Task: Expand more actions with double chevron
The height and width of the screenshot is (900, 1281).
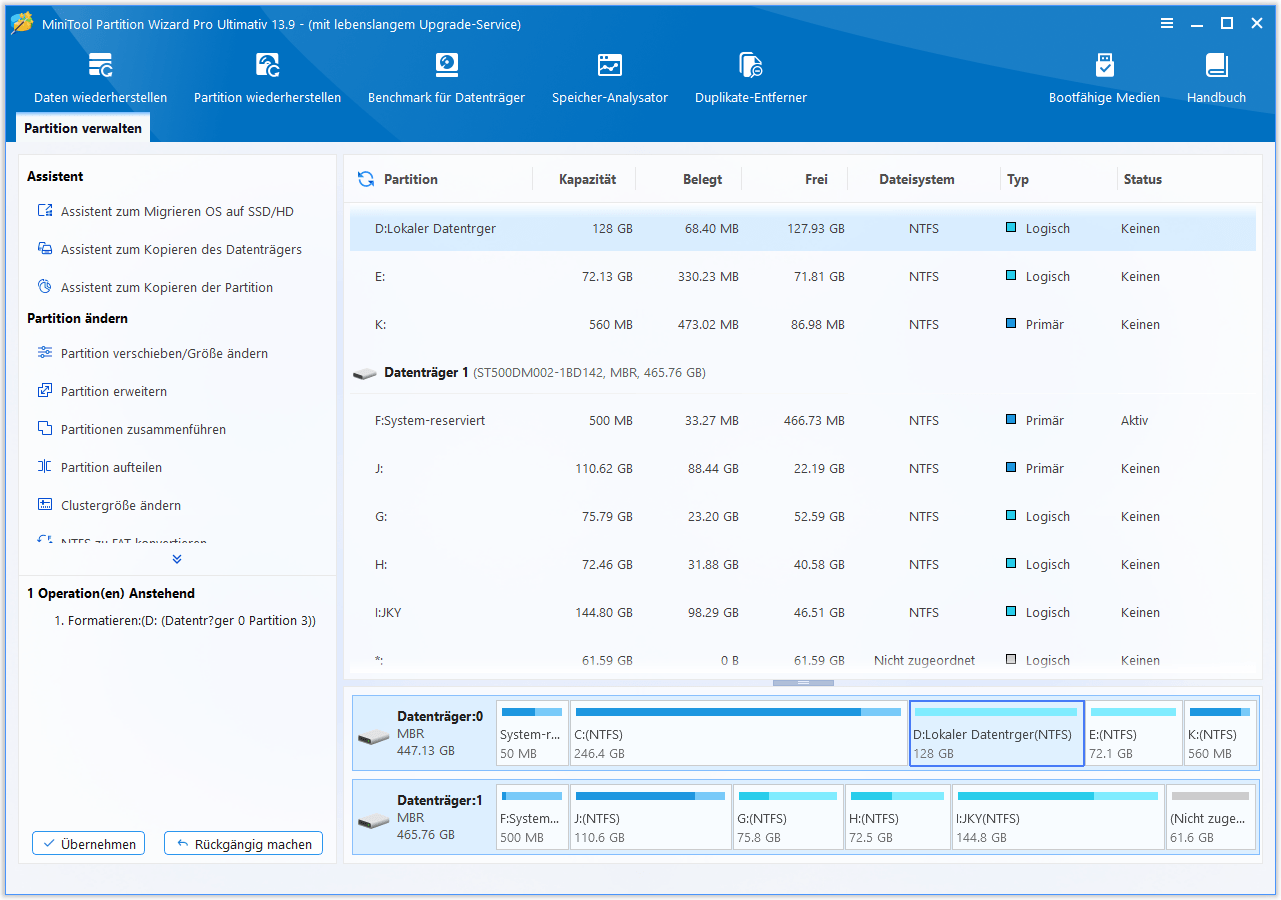Action: [x=177, y=559]
